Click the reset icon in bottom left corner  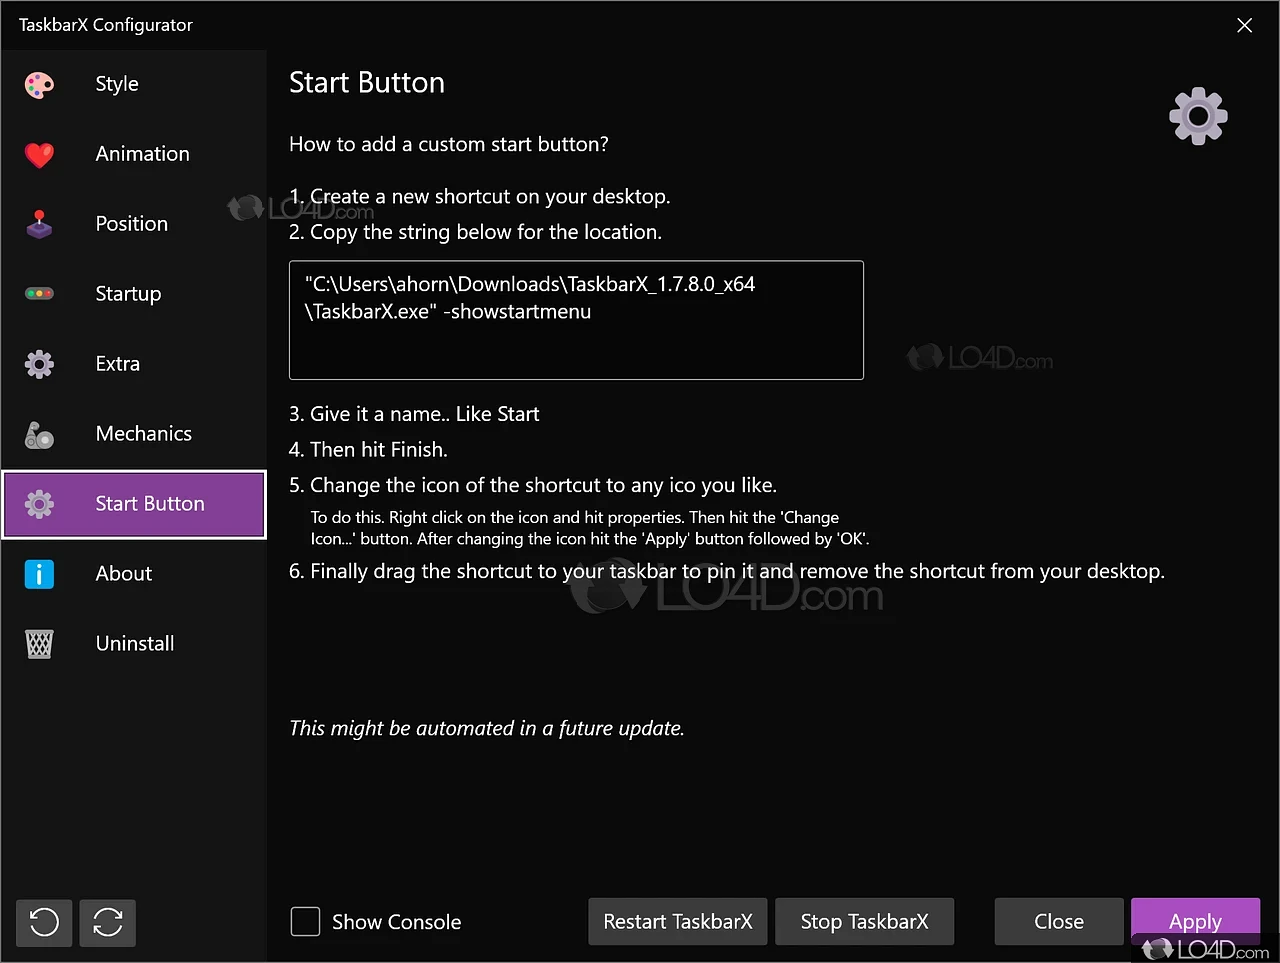coord(43,922)
